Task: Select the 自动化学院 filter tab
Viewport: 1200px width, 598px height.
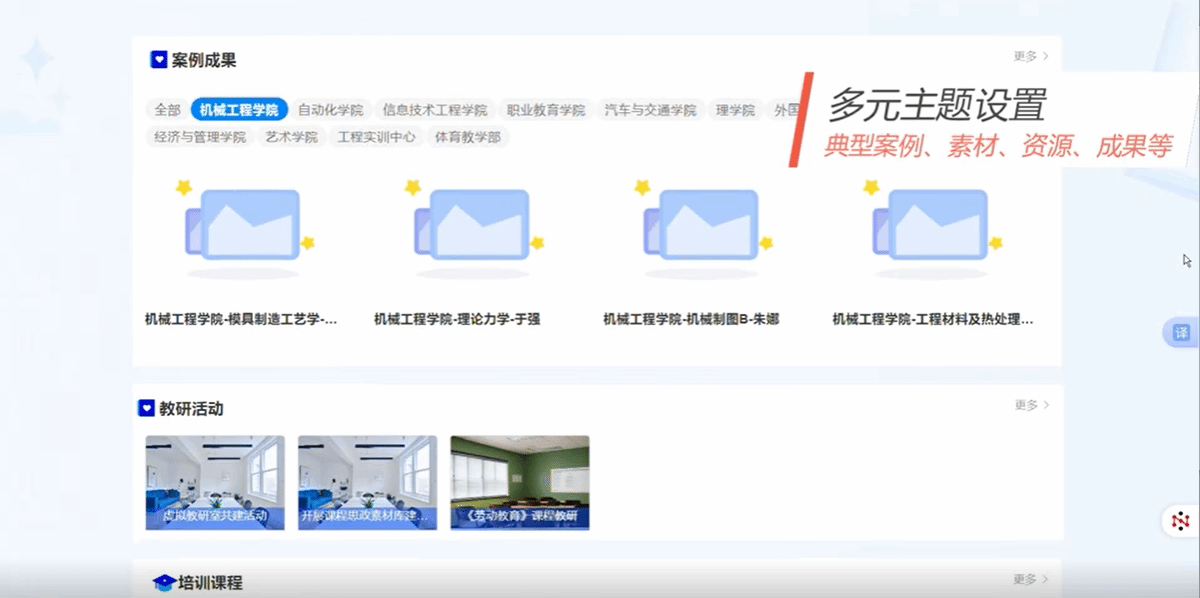Action: click(x=331, y=110)
